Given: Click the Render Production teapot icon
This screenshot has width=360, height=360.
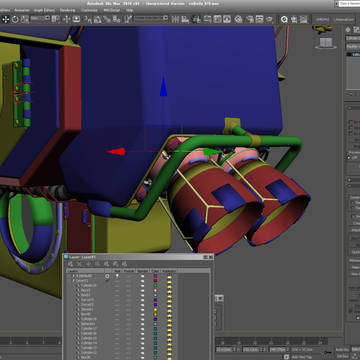Looking at the screenshot, I should click(x=269, y=19).
